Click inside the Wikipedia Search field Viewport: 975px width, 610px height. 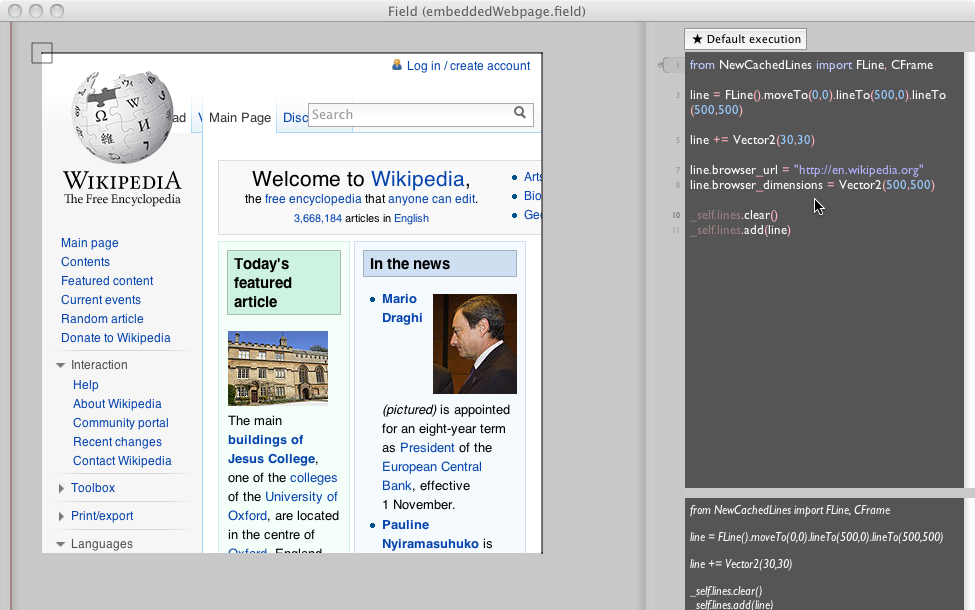[x=410, y=114]
